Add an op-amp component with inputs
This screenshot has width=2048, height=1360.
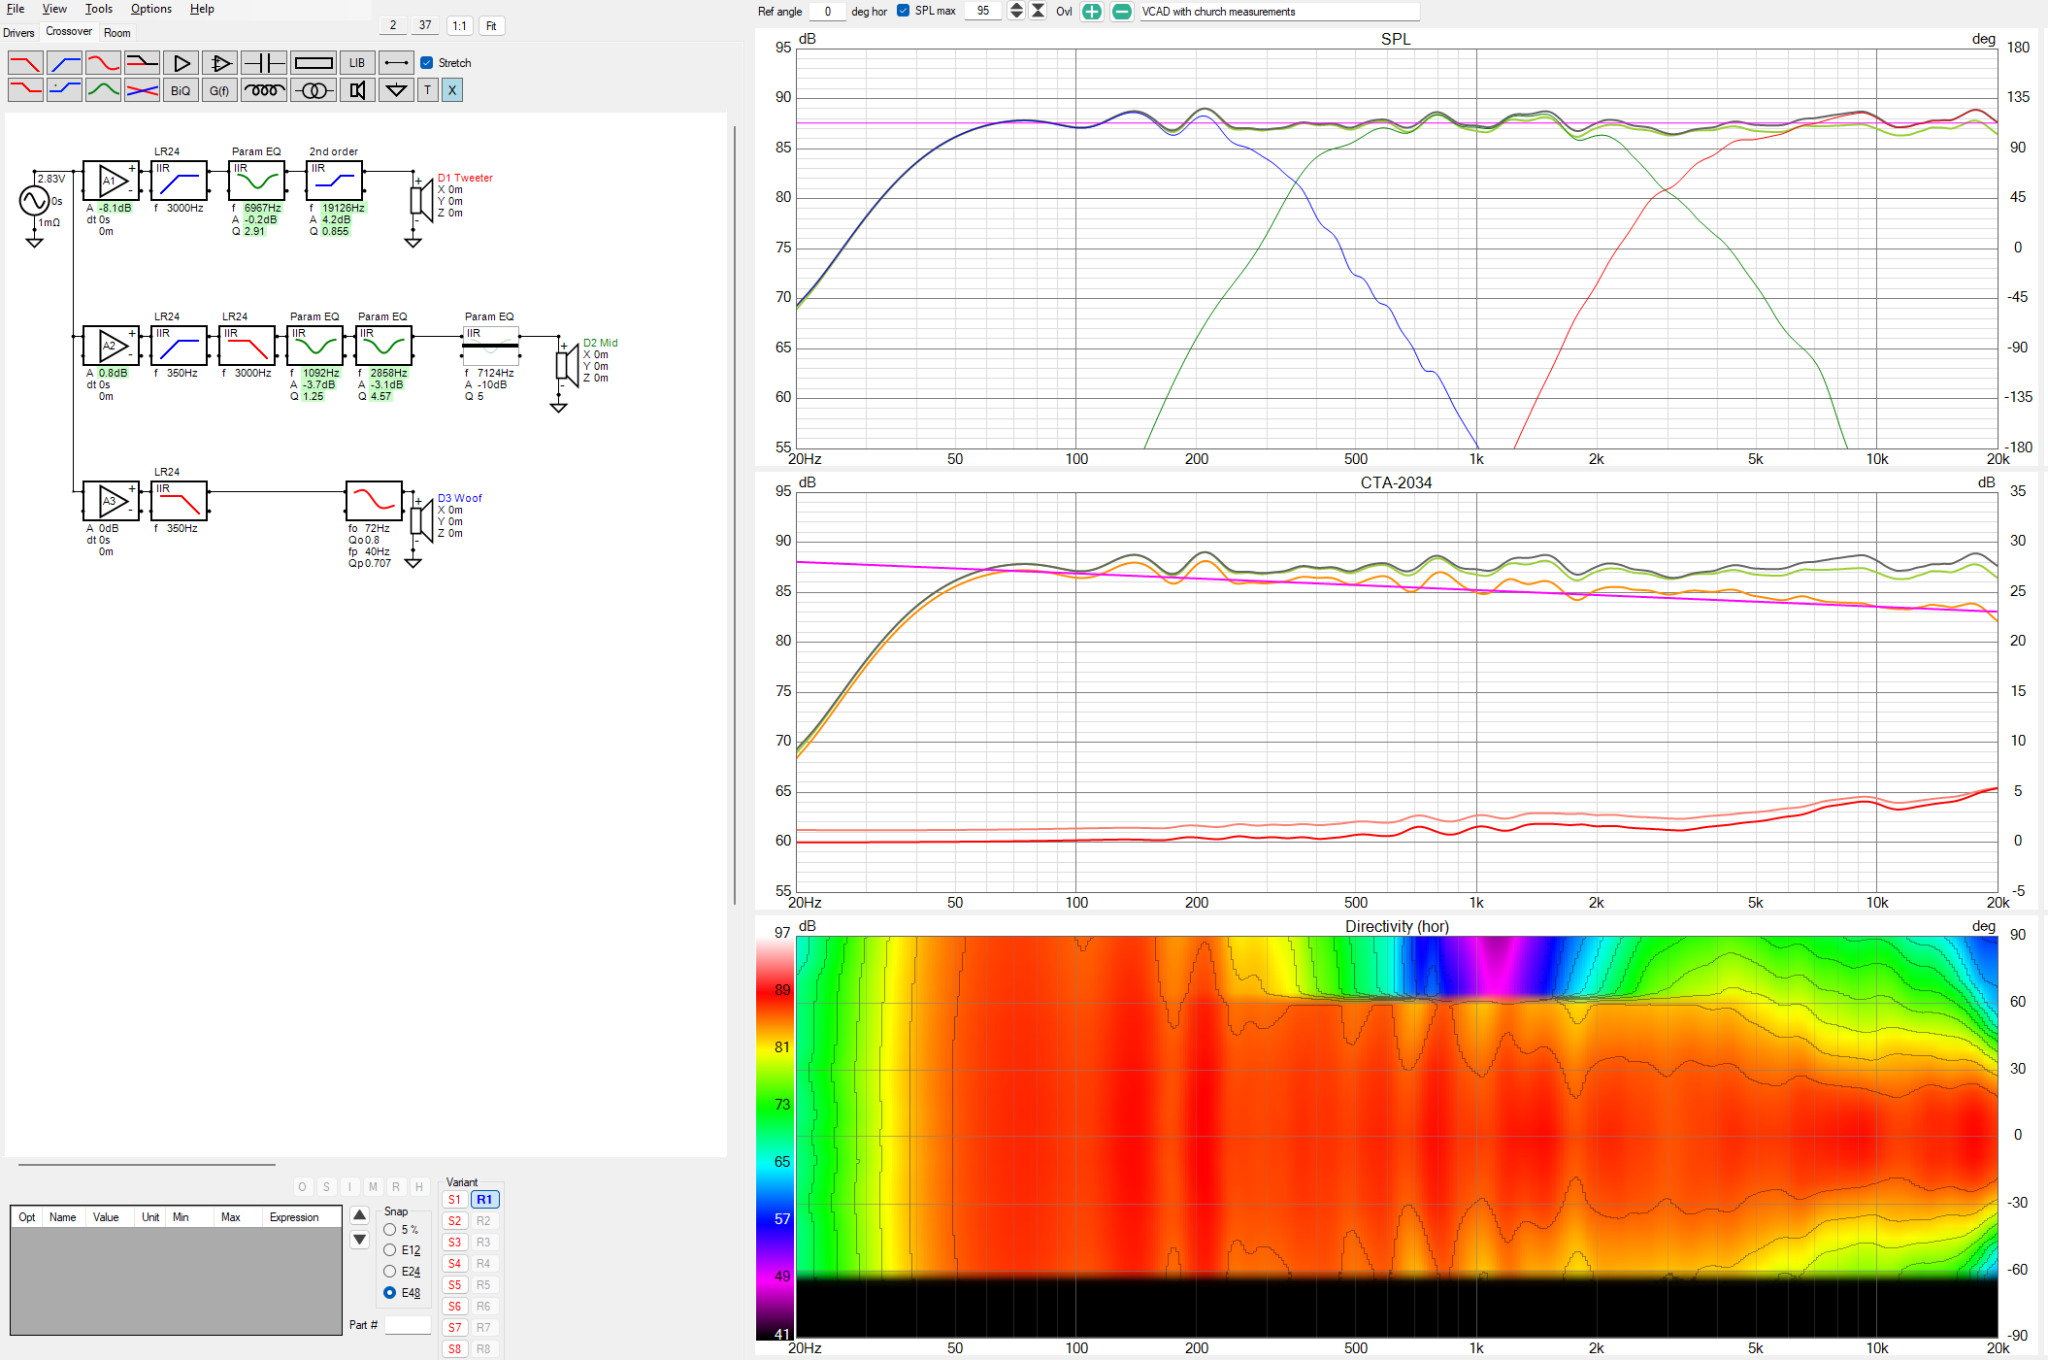[220, 63]
